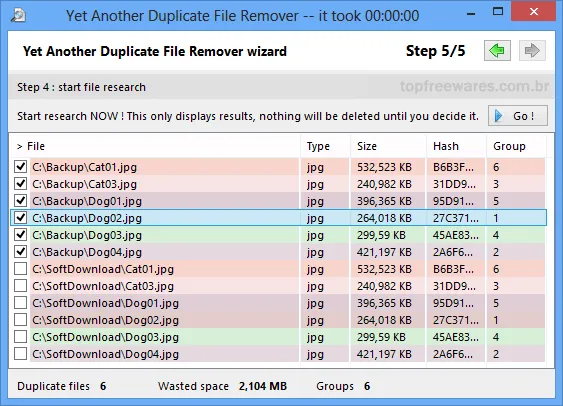
Task: Uncheck C:\Backup\Dog01.jpg checkbox
Action: 20,201
